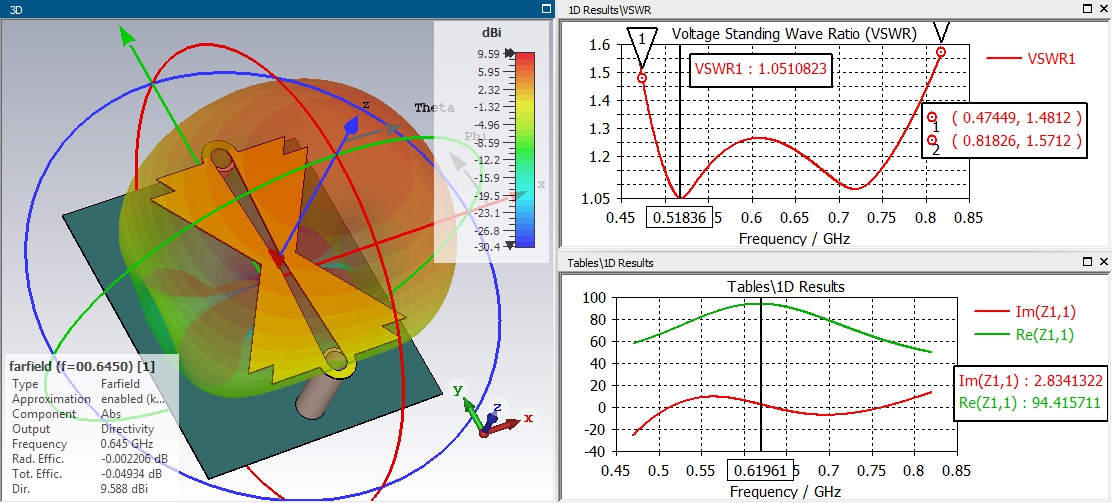Maximize the 3D view window
Screen dimensions: 1112x503
pyautogui.click(x=545, y=9)
